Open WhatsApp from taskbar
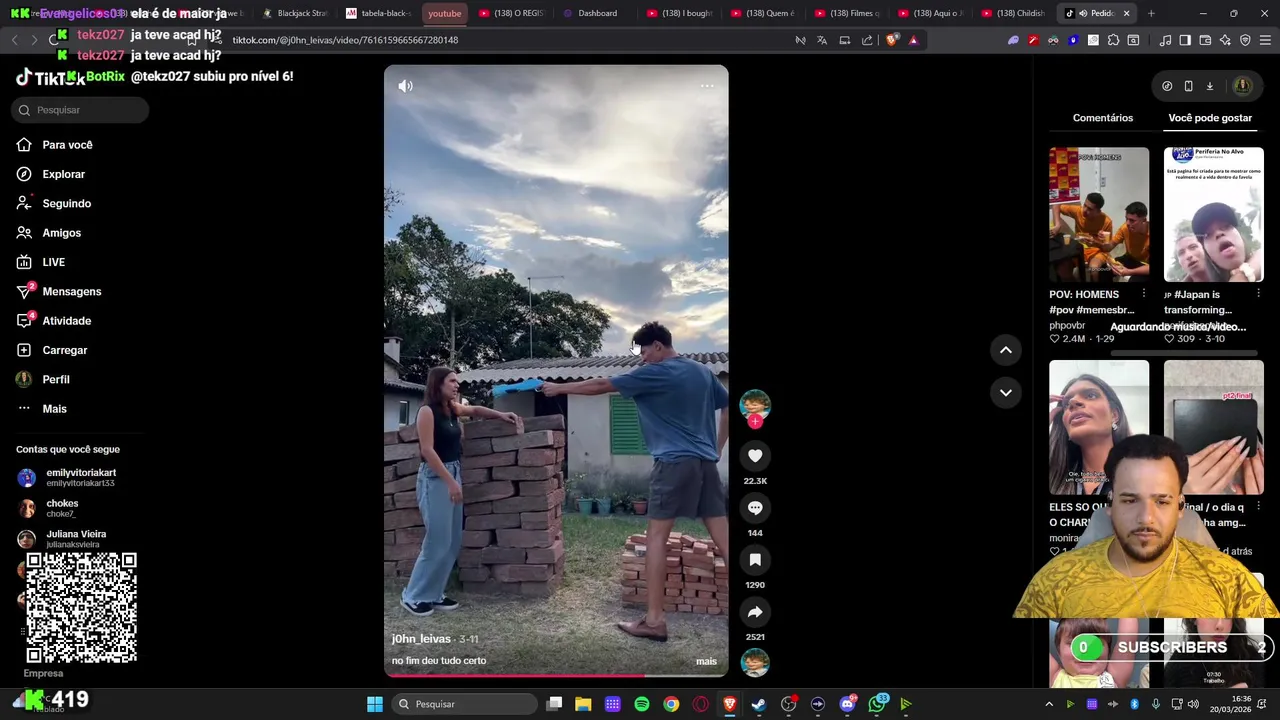 (x=877, y=704)
